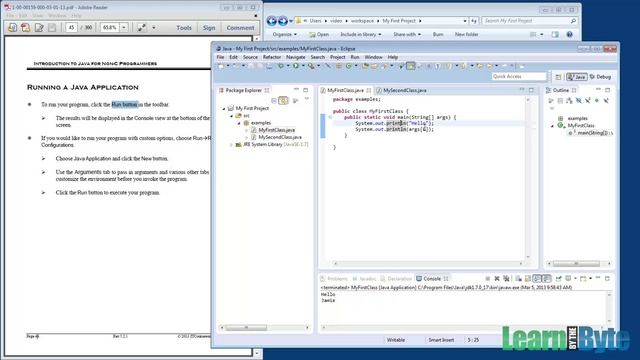Collapse the src folder node

click(x=231, y=116)
